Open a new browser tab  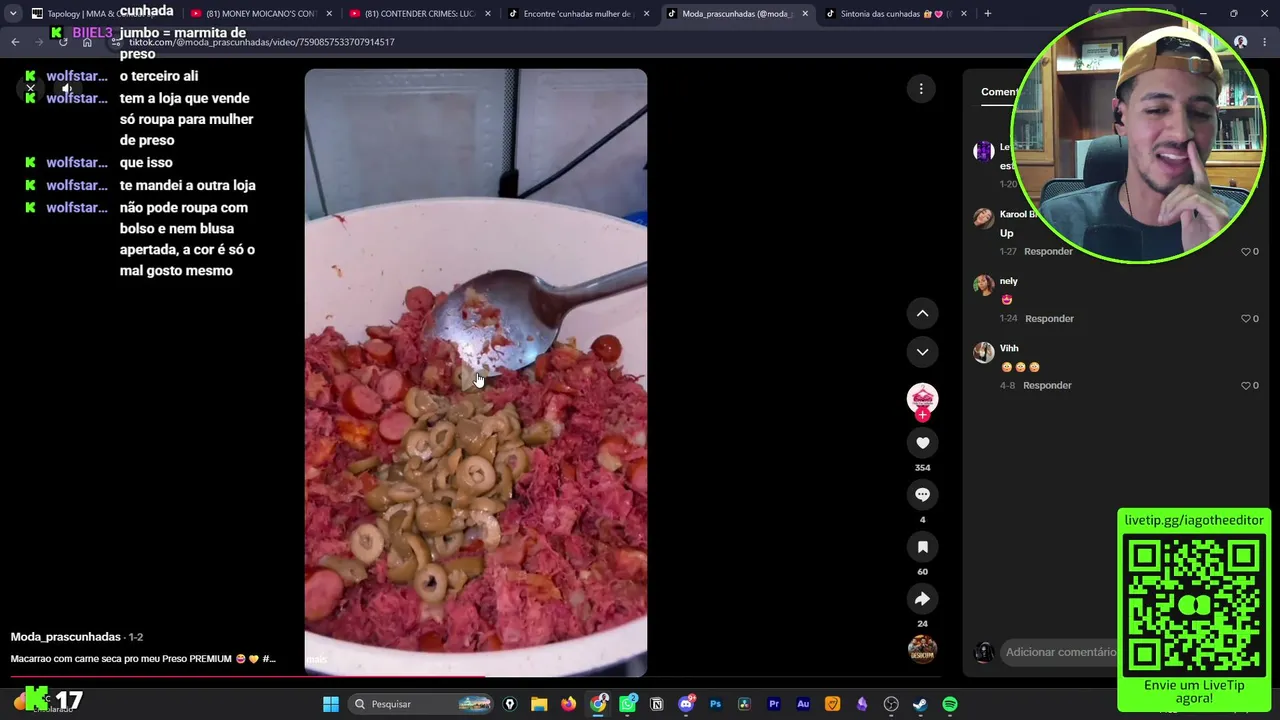987,14
